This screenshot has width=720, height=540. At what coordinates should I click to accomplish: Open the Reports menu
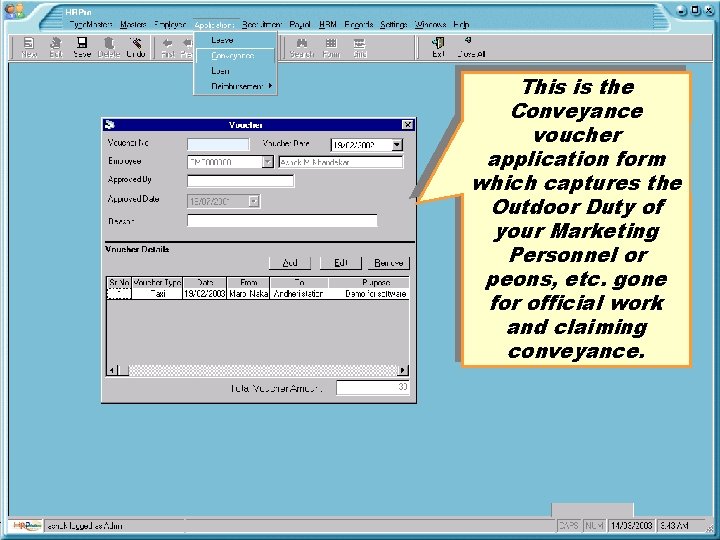pos(359,25)
